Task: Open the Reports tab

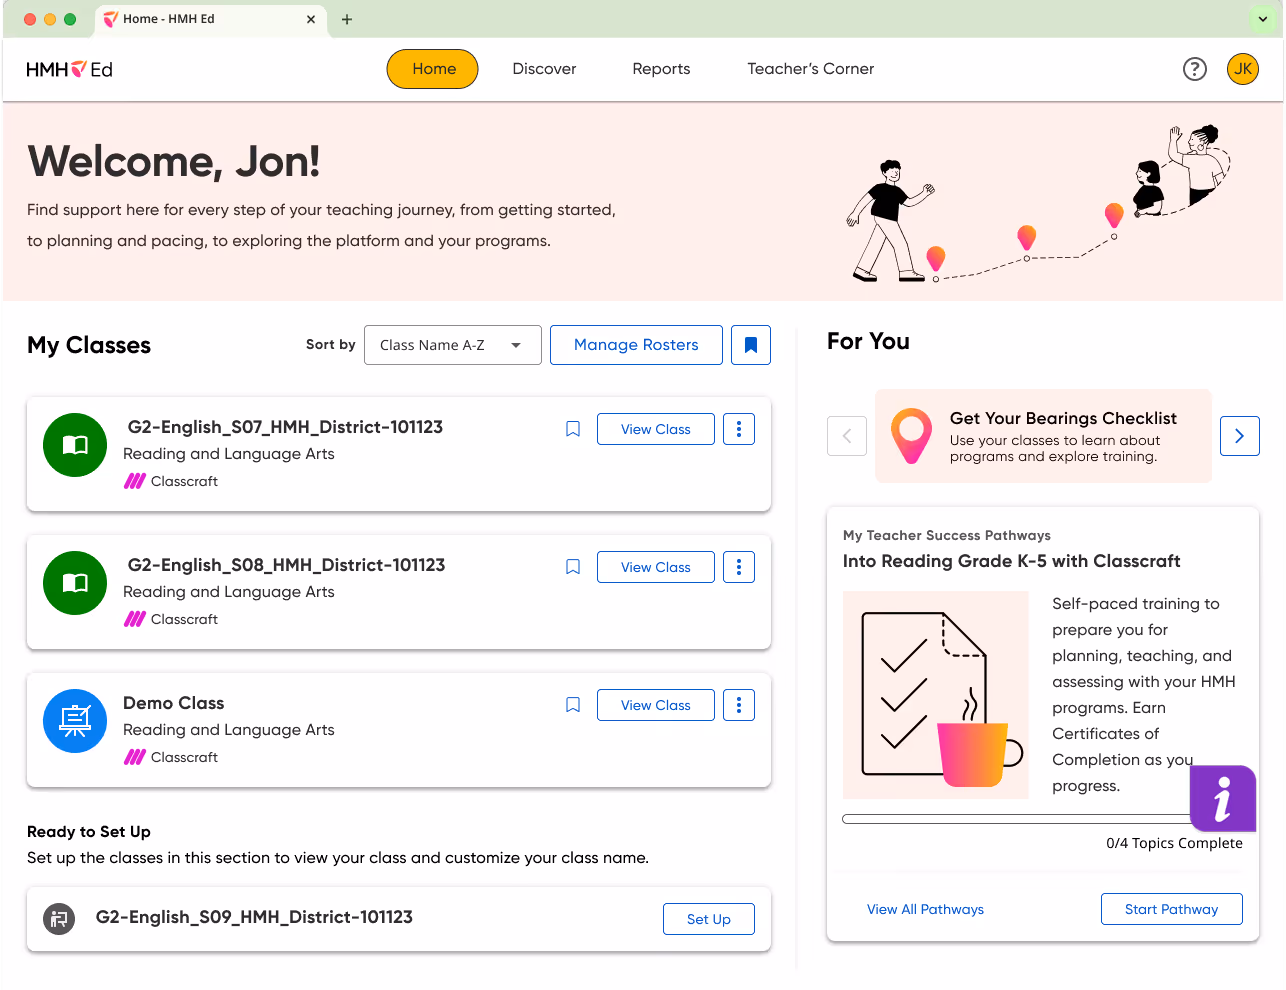Action: click(661, 69)
